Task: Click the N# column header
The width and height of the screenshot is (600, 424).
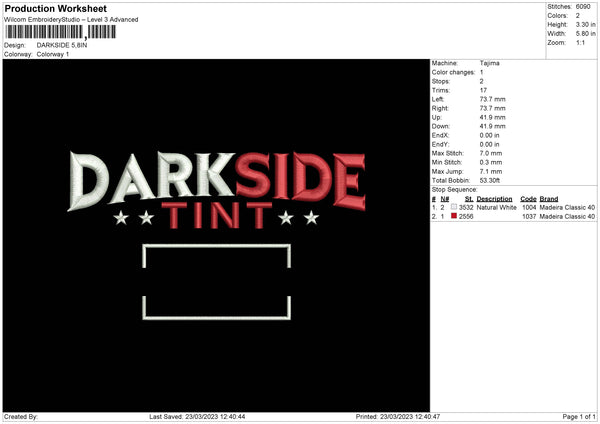Action: [x=445, y=199]
